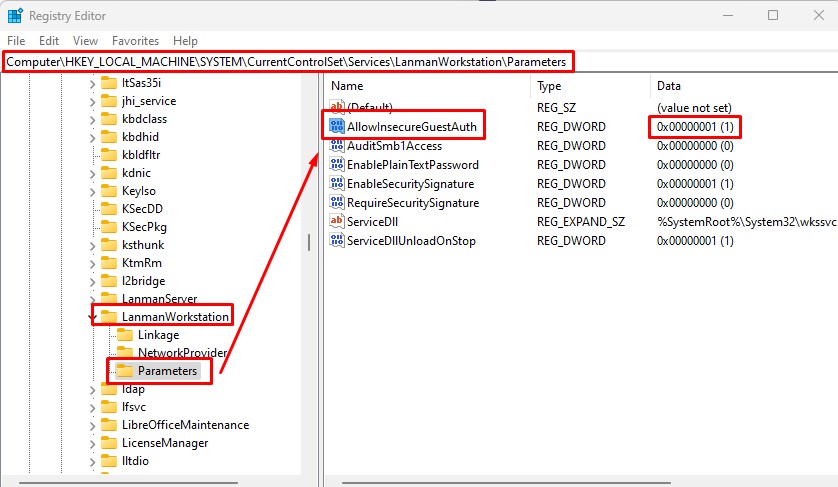Click the Data column header
This screenshot has height=487, width=838.
(x=669, y=86)
